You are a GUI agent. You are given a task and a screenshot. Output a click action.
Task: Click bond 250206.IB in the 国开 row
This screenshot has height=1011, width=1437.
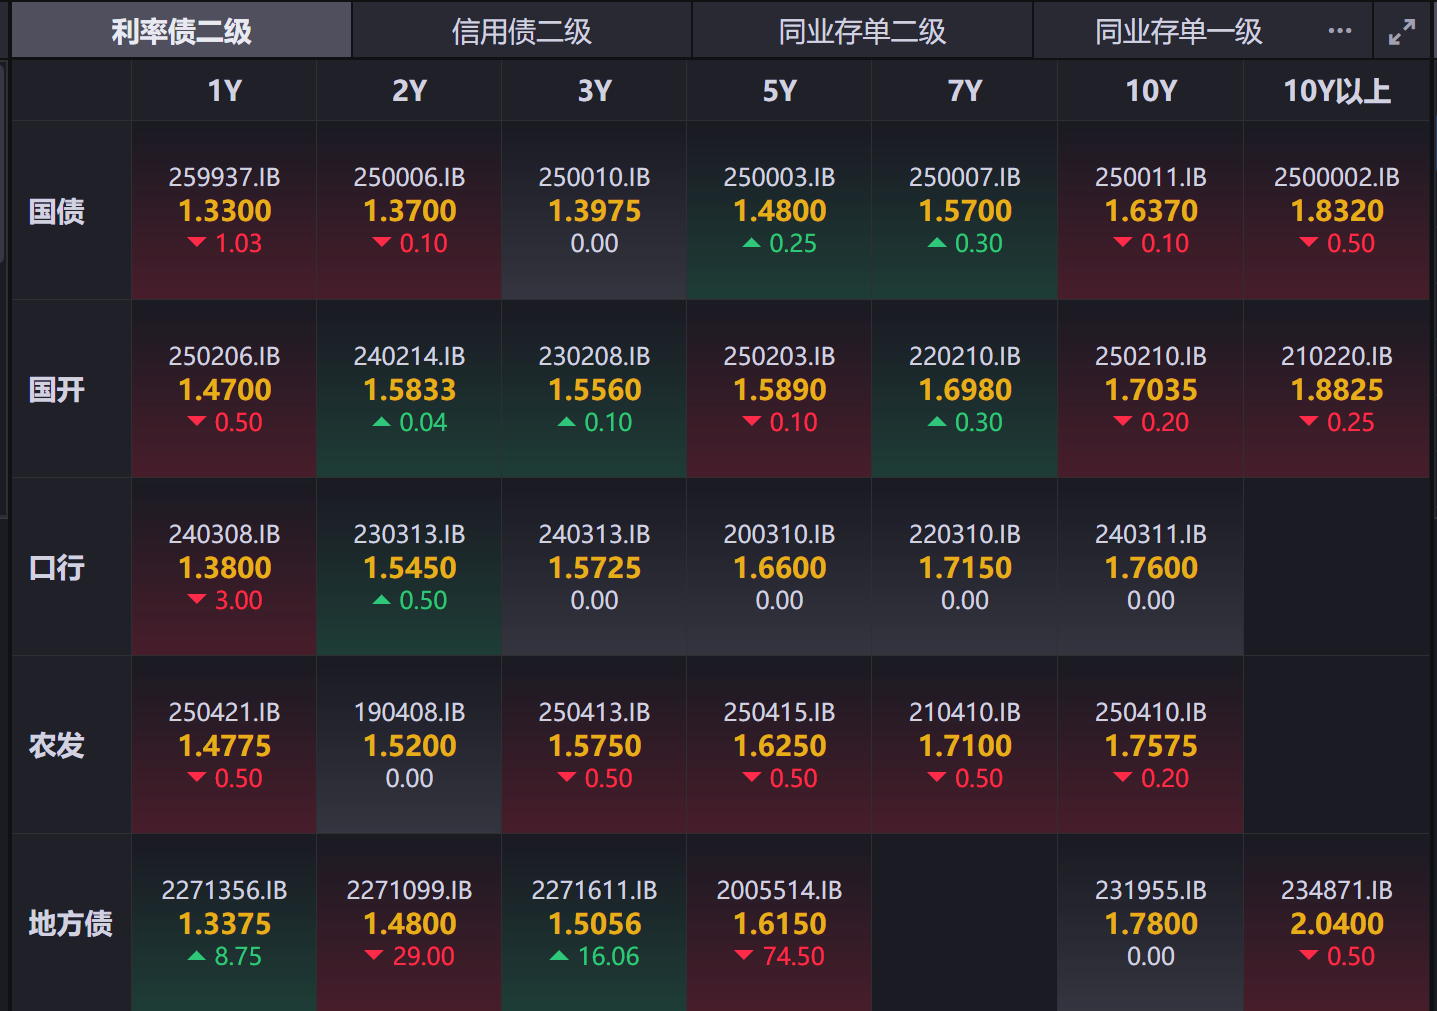[223, 389]
